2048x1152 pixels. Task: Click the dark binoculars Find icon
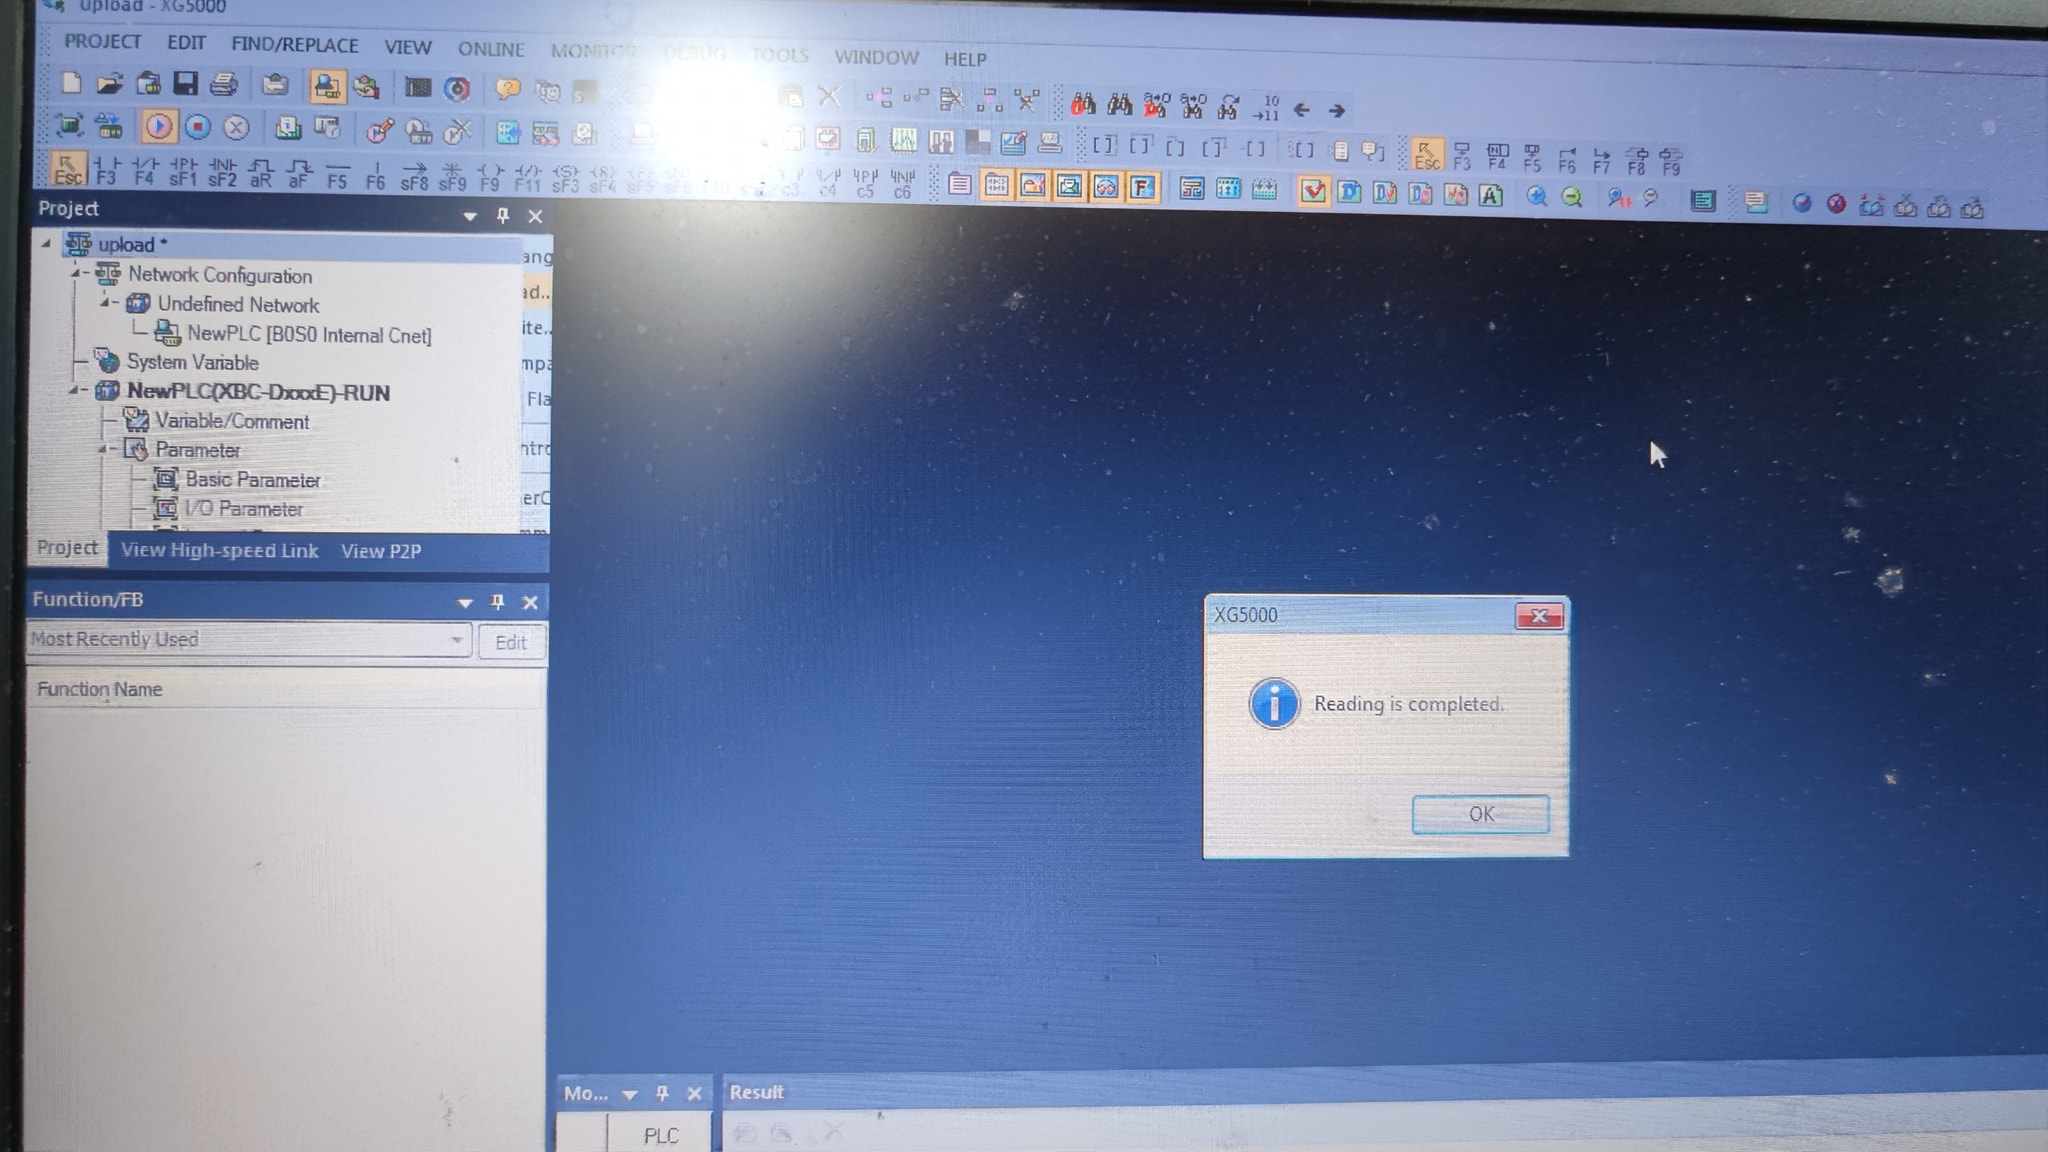1120,104
